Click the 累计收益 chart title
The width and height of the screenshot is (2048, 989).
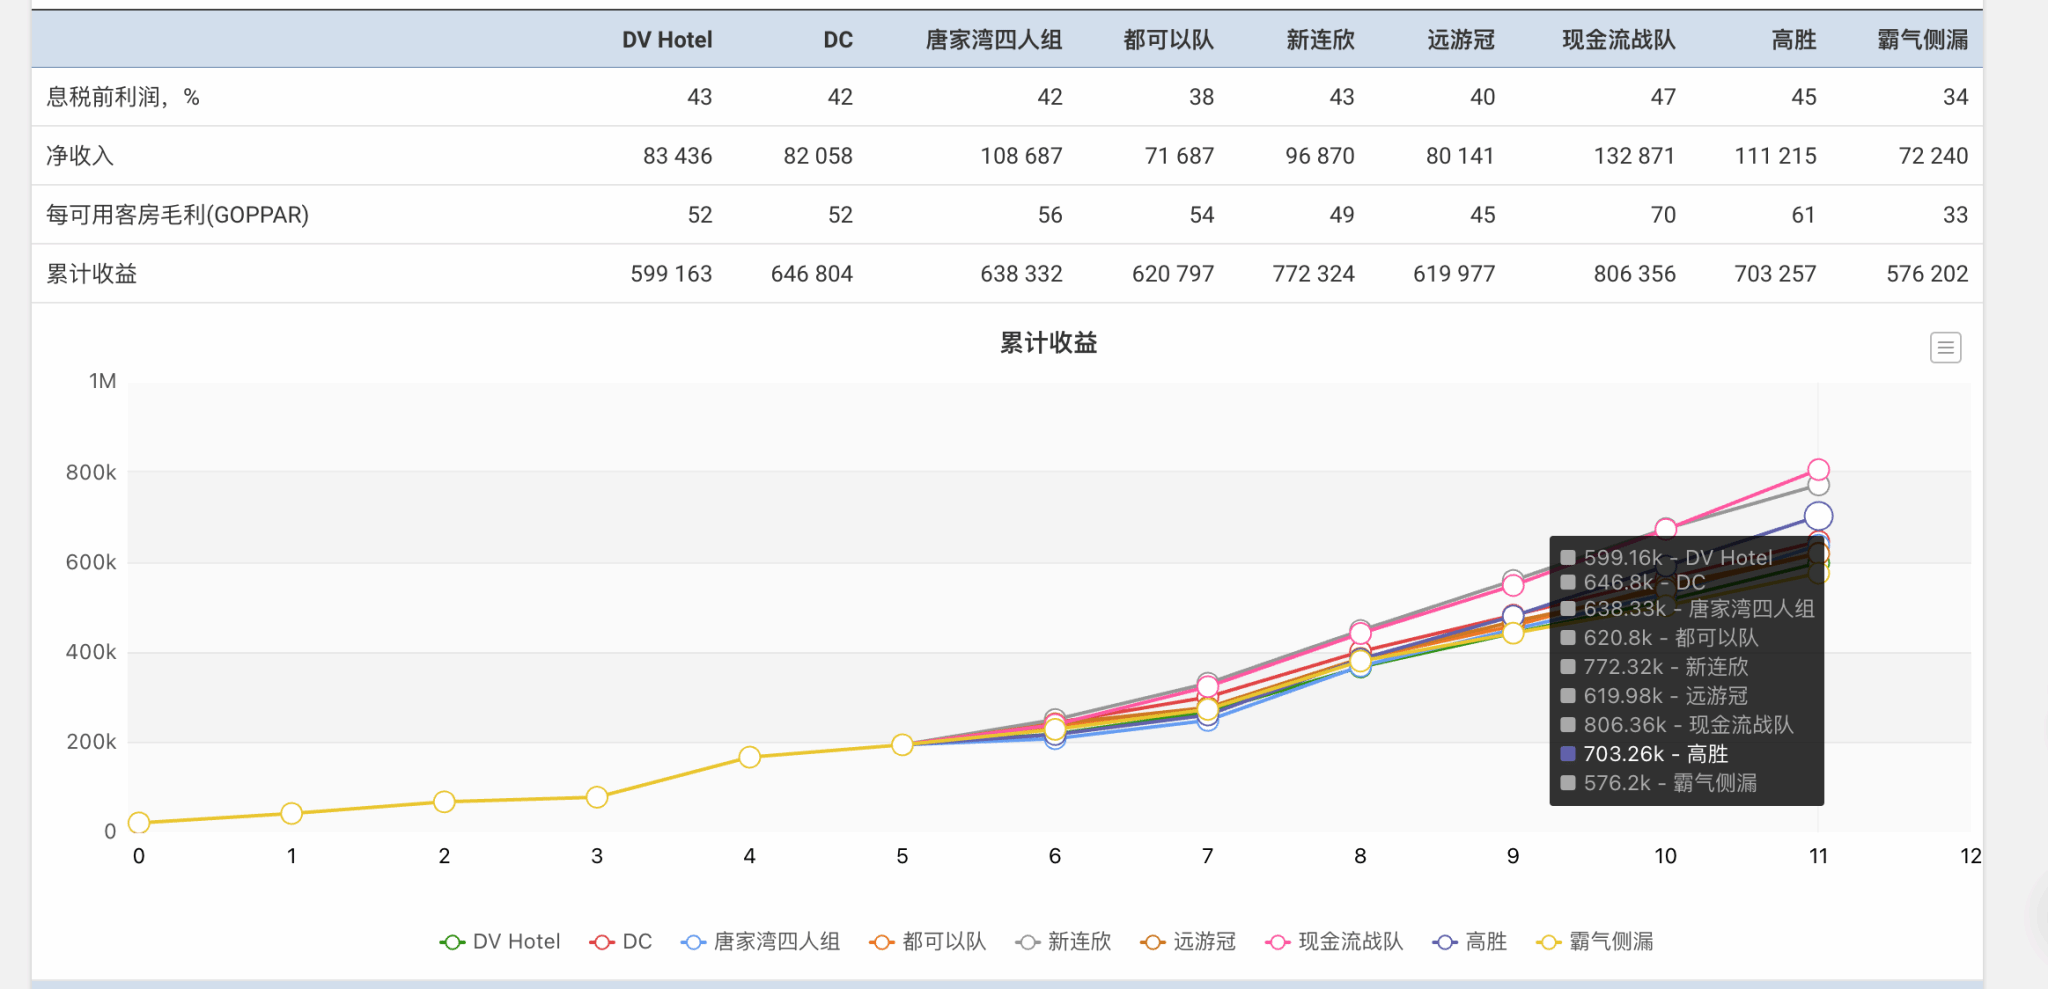(x=1048, y=343)
